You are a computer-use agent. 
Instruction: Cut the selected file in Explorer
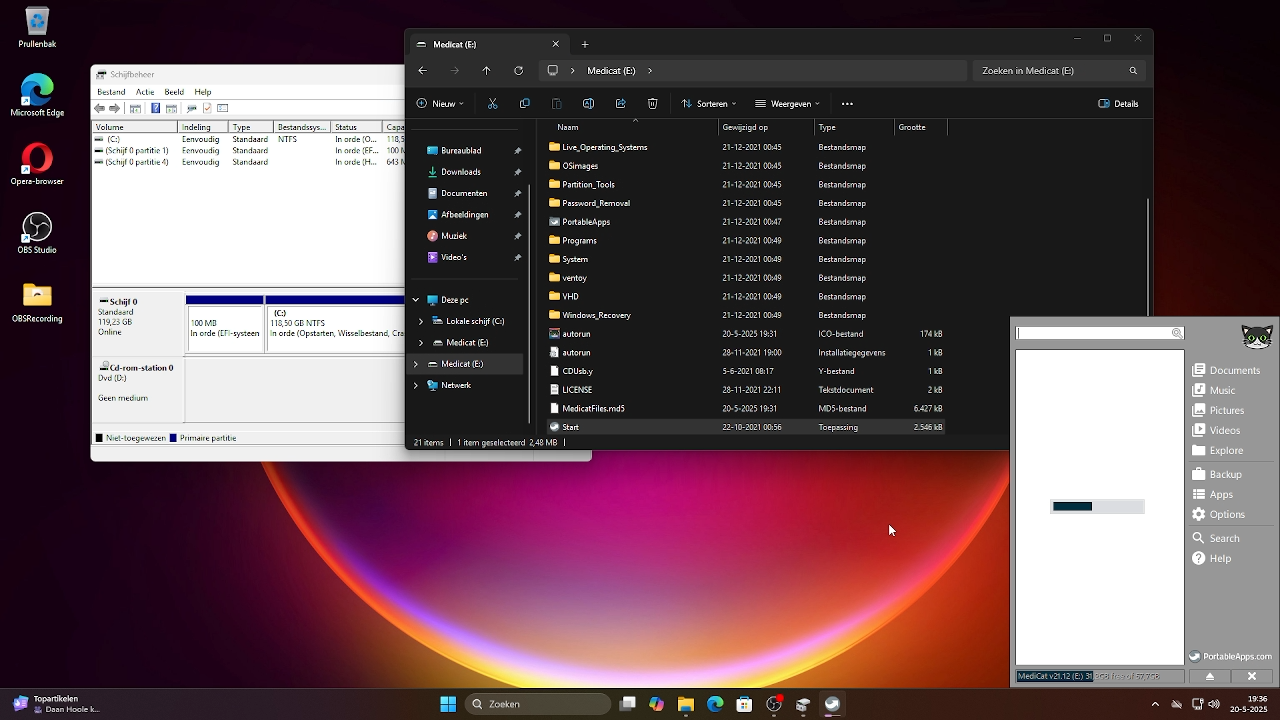coord(492,103)
